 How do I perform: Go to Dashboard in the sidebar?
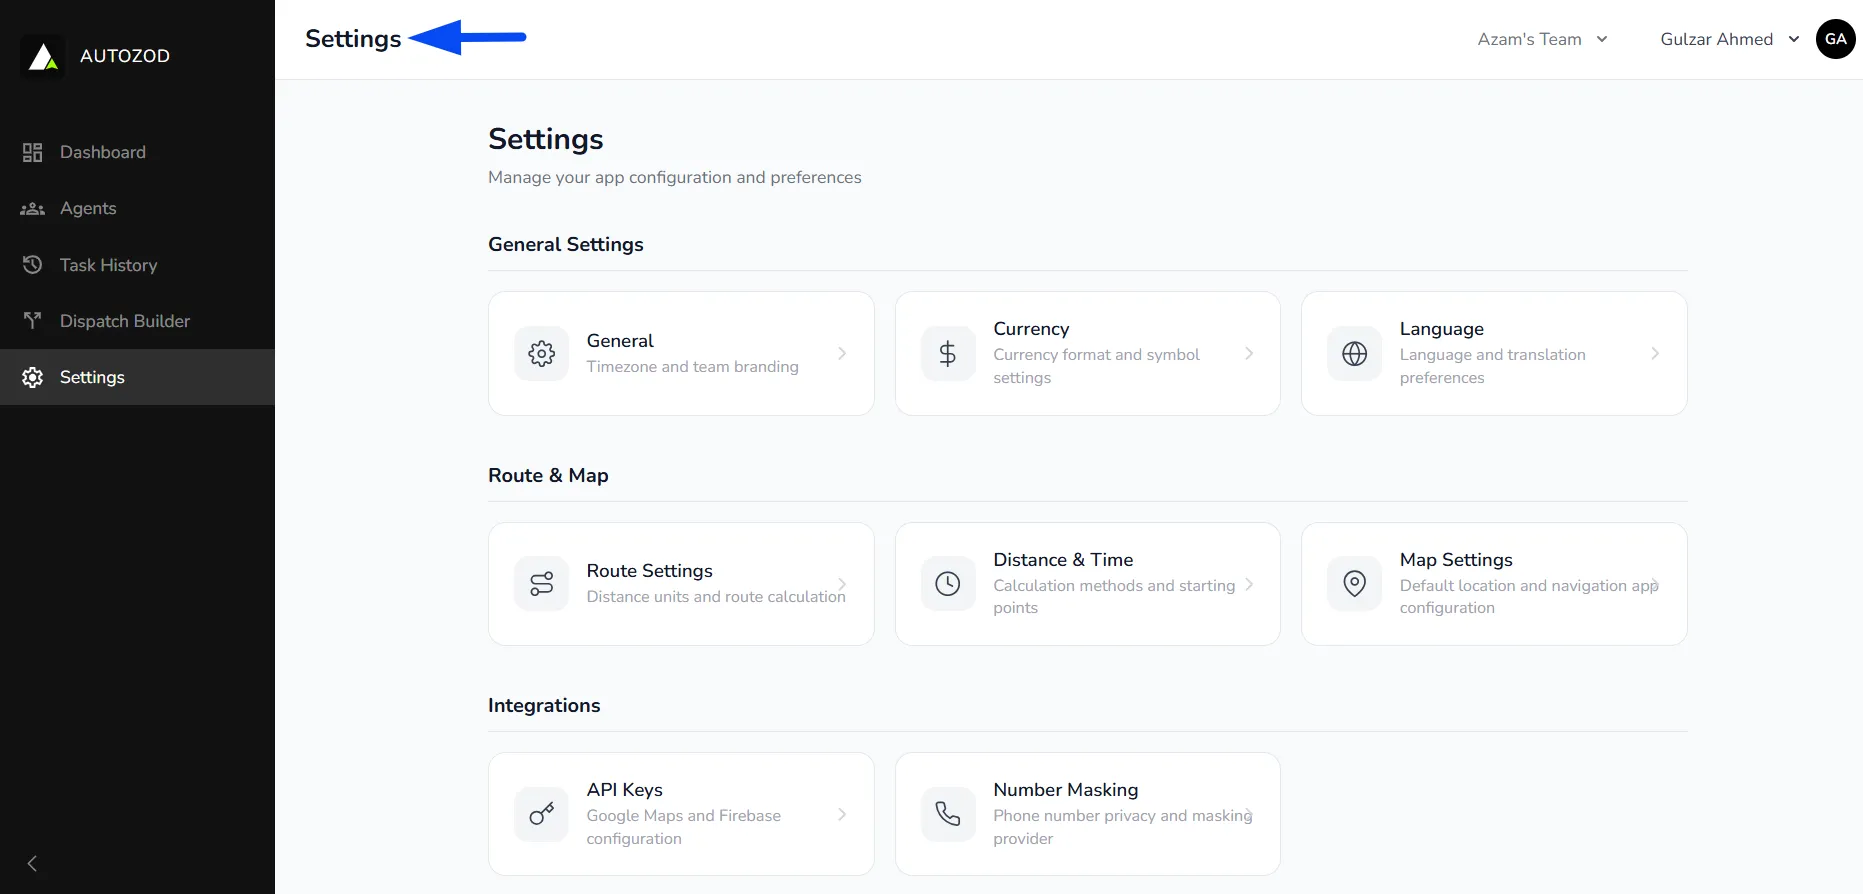point(137,152)
